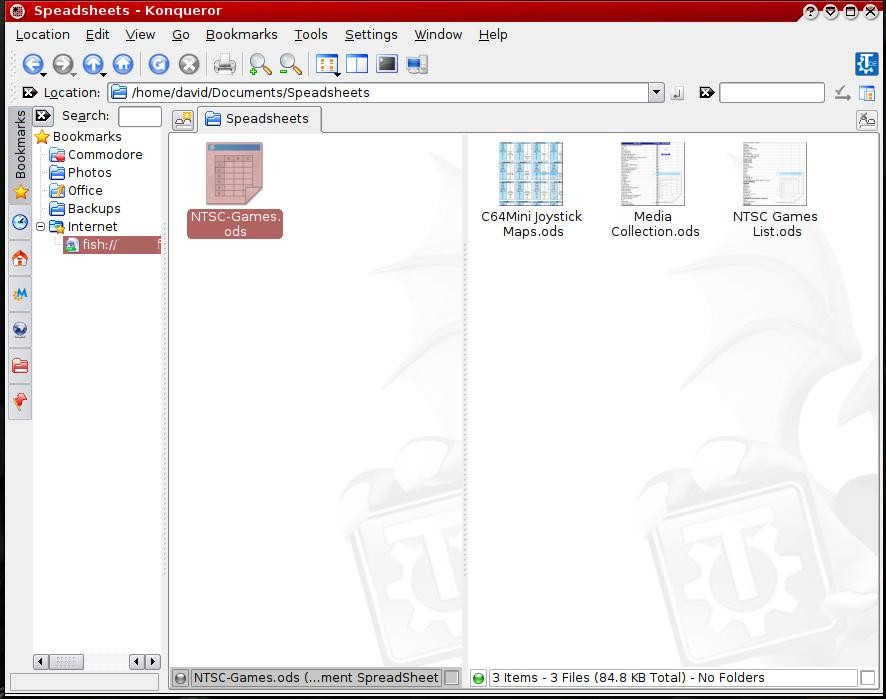This screenshot has width=886, height=699.
Task: Toggle the Bookmarks sidebar tab
Action: 20,155
